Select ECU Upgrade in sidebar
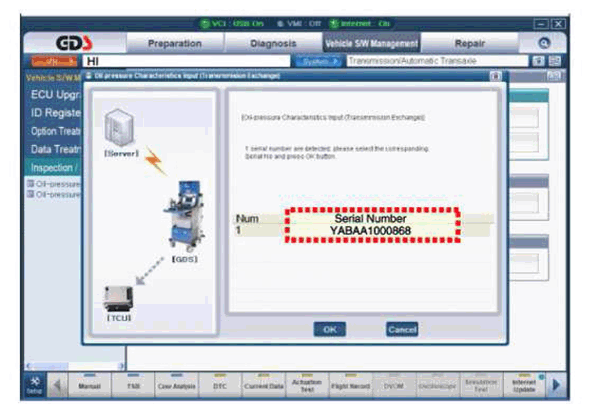This screenshot has height=413, width=591. (x=55, y=95)
